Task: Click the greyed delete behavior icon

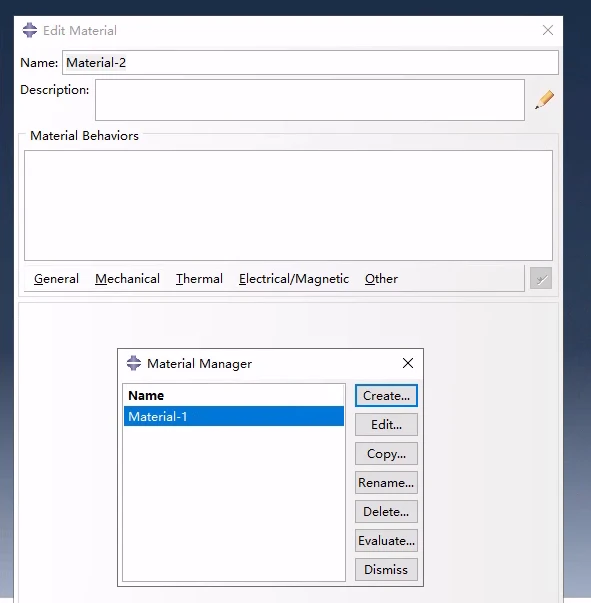Action: pyautogui.click(x=541, y=278)
